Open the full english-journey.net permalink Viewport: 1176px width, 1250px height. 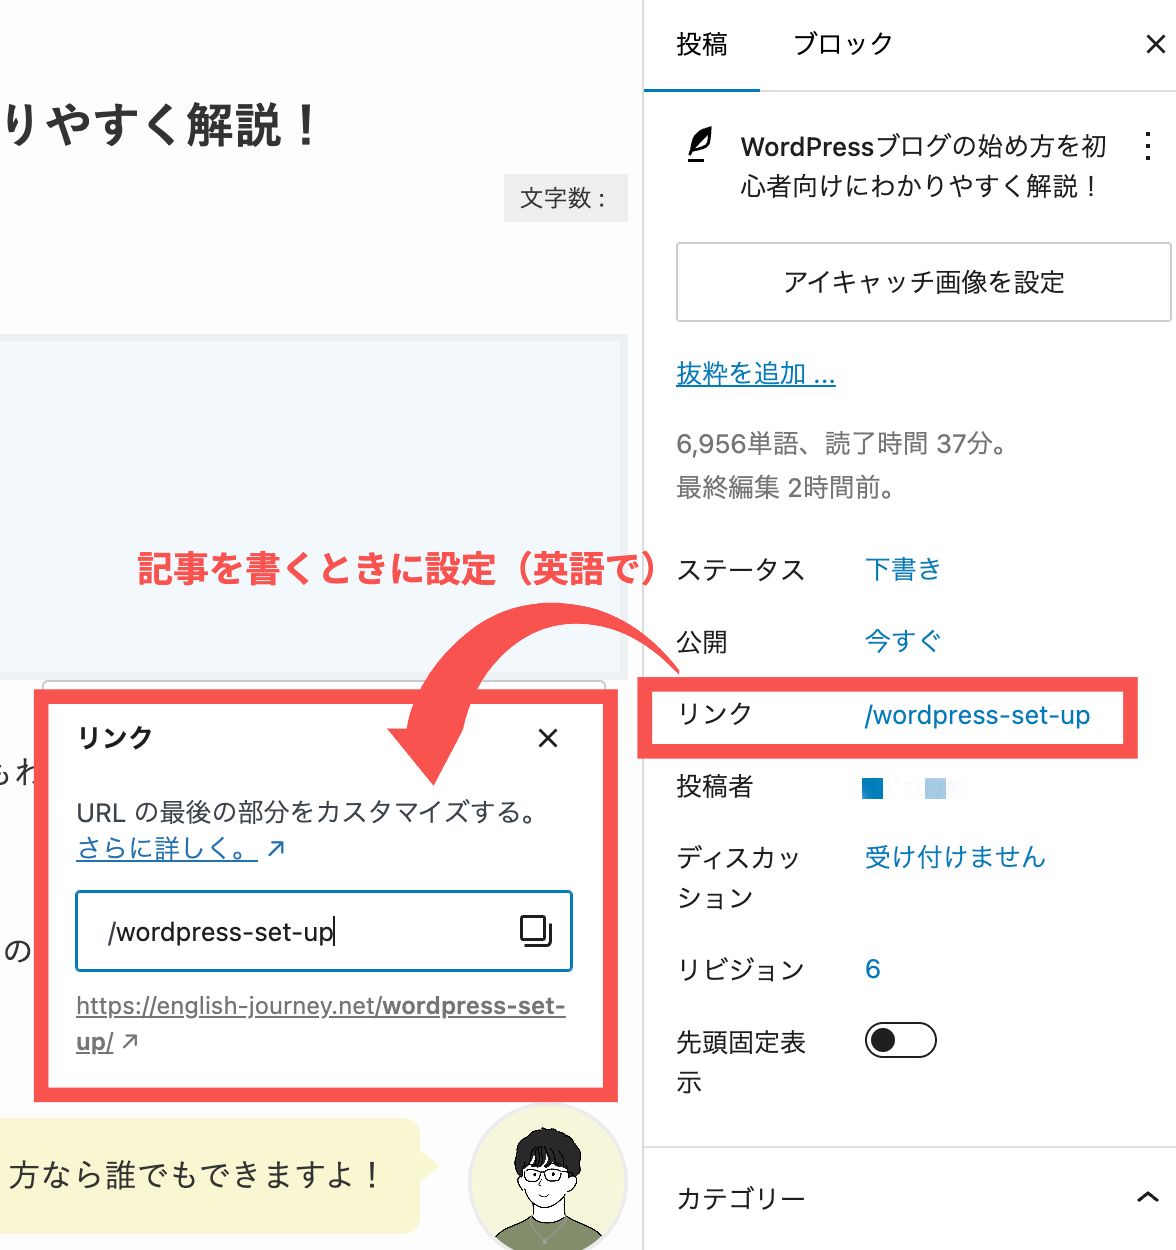click(321, 1024)
